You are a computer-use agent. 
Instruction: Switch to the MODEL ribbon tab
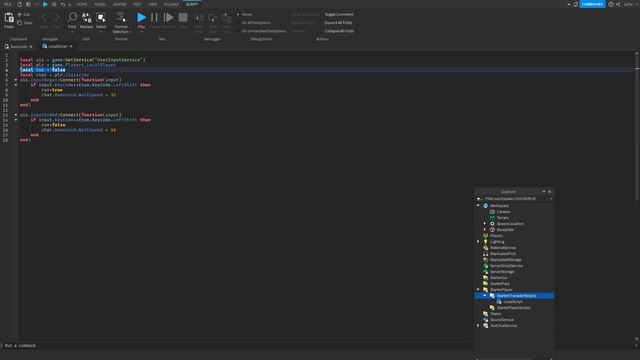[x=100, y=4]
